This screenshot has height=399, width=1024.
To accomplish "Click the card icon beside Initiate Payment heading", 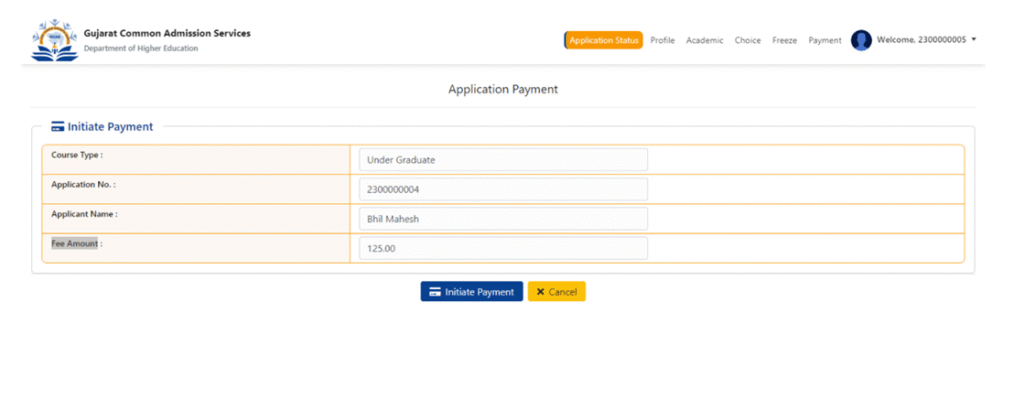I will pos(57,127).
